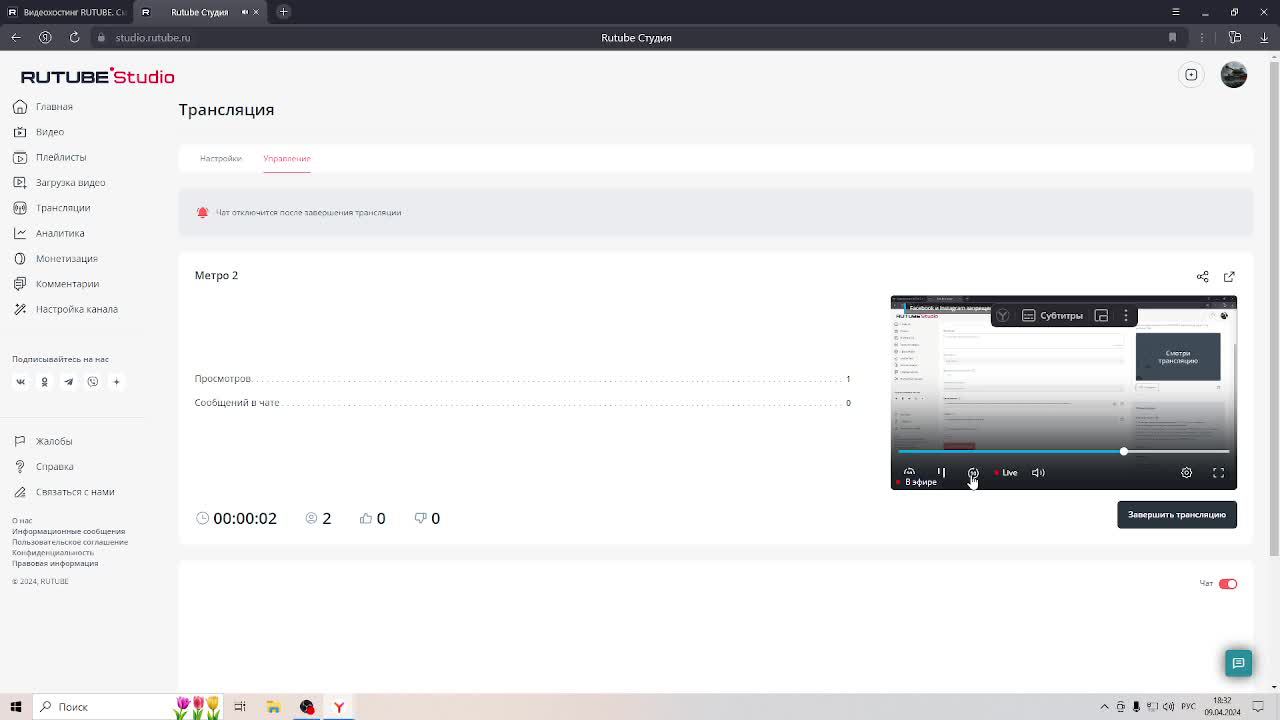This screenshot has width=1280, height=720.
Task: Toggle the Чат switch off
Action: click(1228, 584)
